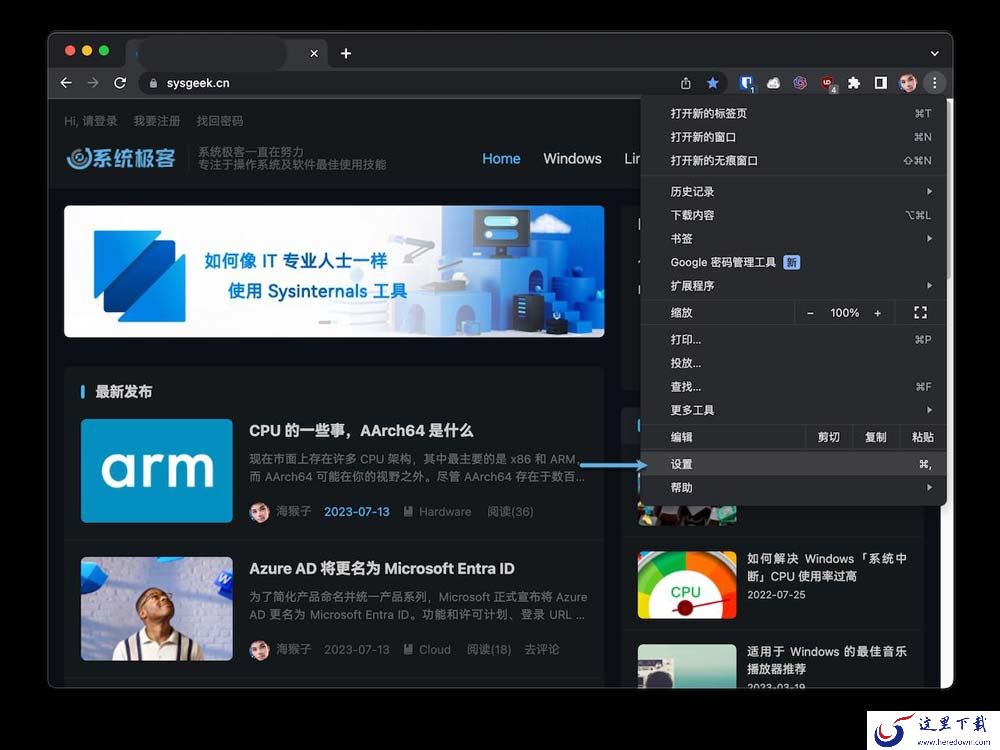
Task: Open the profile avatar in toolbar
Action: click(908, 83)
